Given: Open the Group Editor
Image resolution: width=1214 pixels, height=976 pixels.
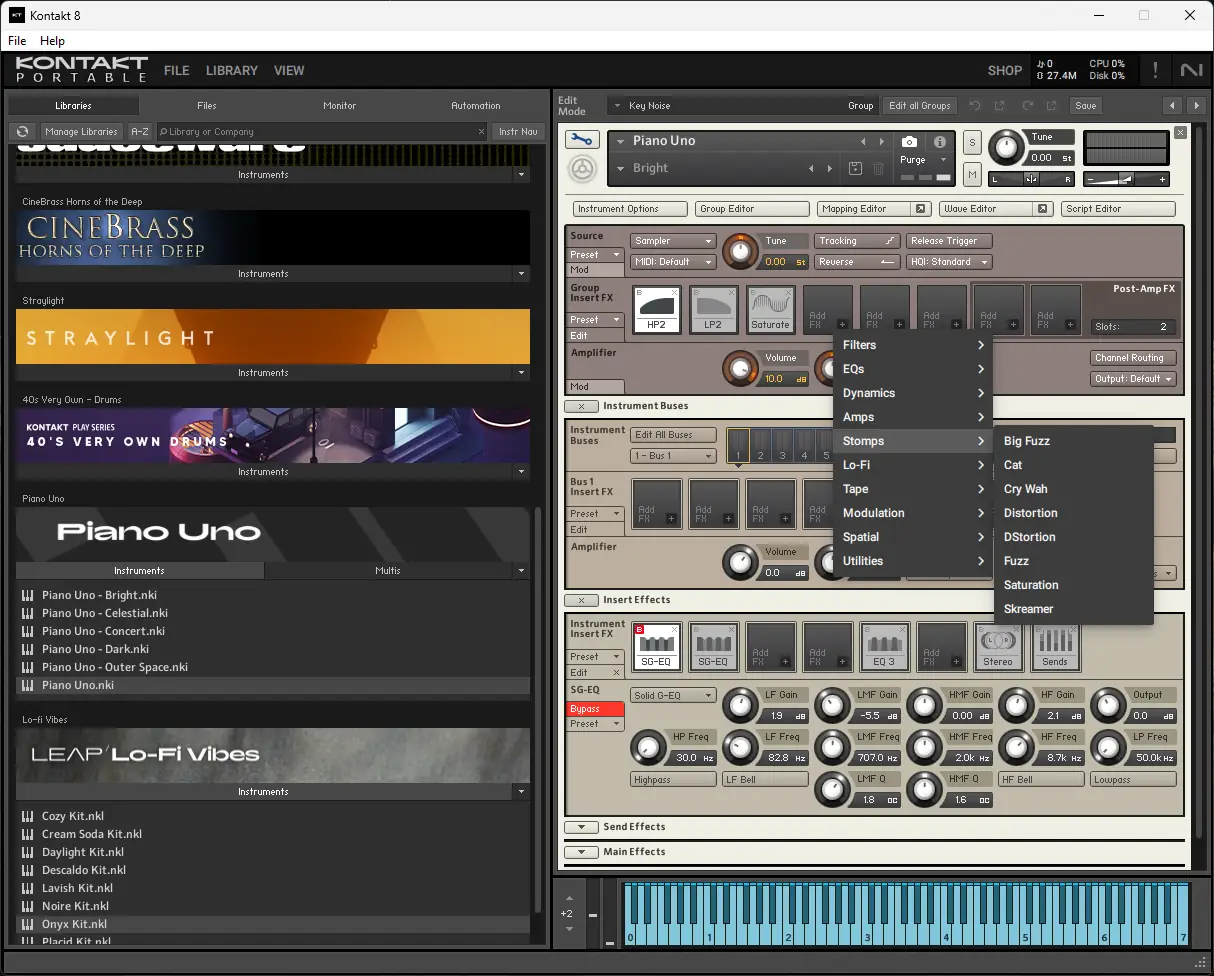Looking at the screenshot, I should point(752,209).
